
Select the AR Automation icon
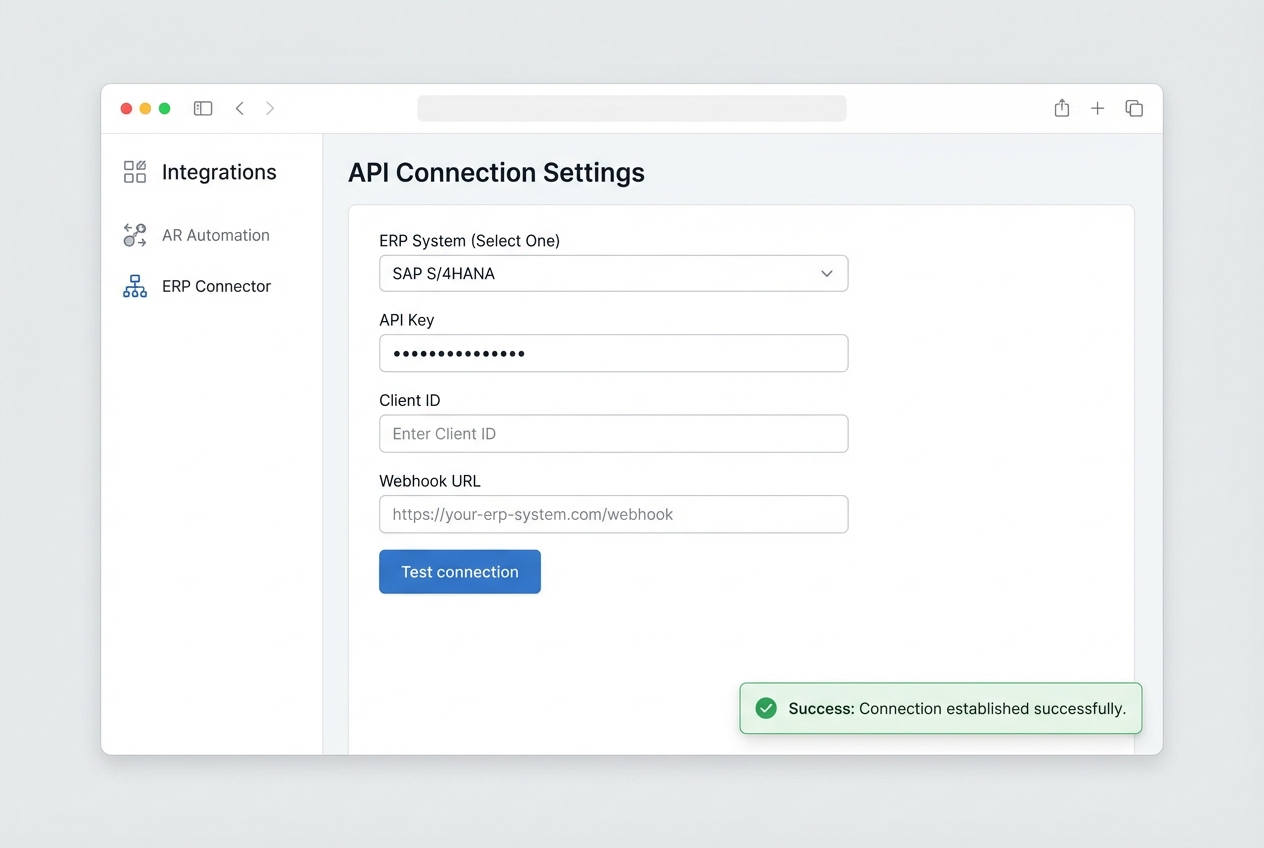(134, 235)
